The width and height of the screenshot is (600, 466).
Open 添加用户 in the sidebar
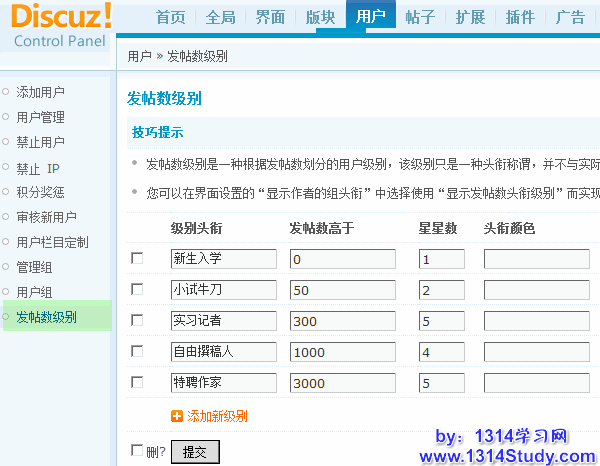[41, 92]
